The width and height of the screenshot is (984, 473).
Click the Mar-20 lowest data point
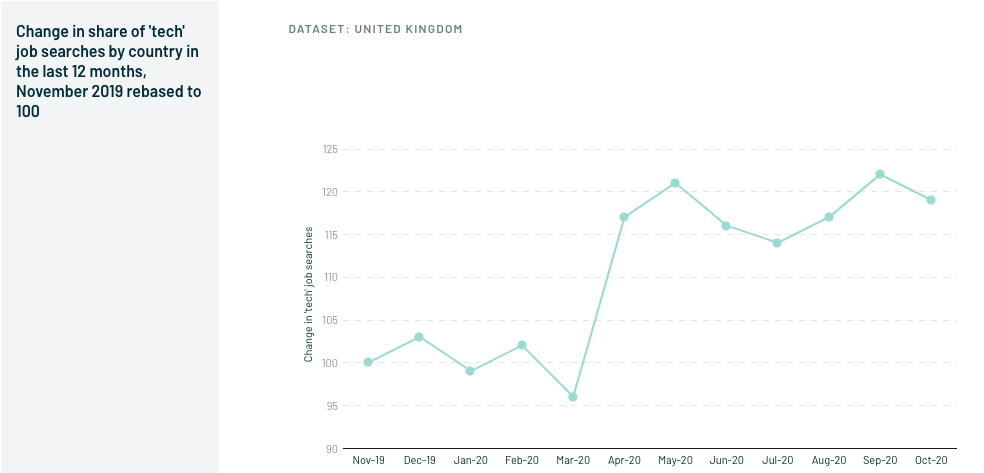[573, 396]
